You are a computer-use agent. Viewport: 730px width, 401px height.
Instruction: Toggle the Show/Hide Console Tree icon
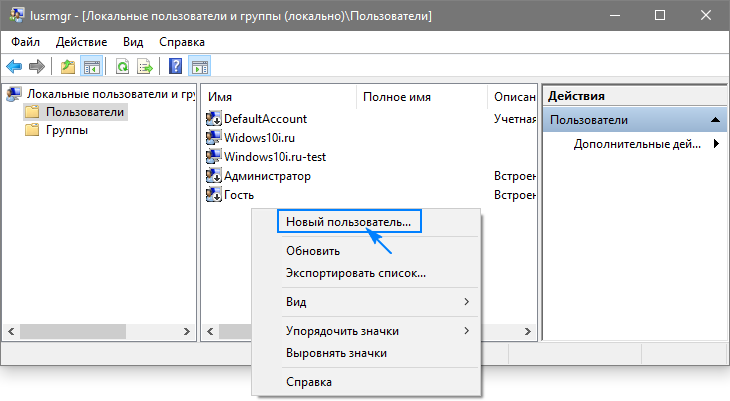tap(91, 67)
